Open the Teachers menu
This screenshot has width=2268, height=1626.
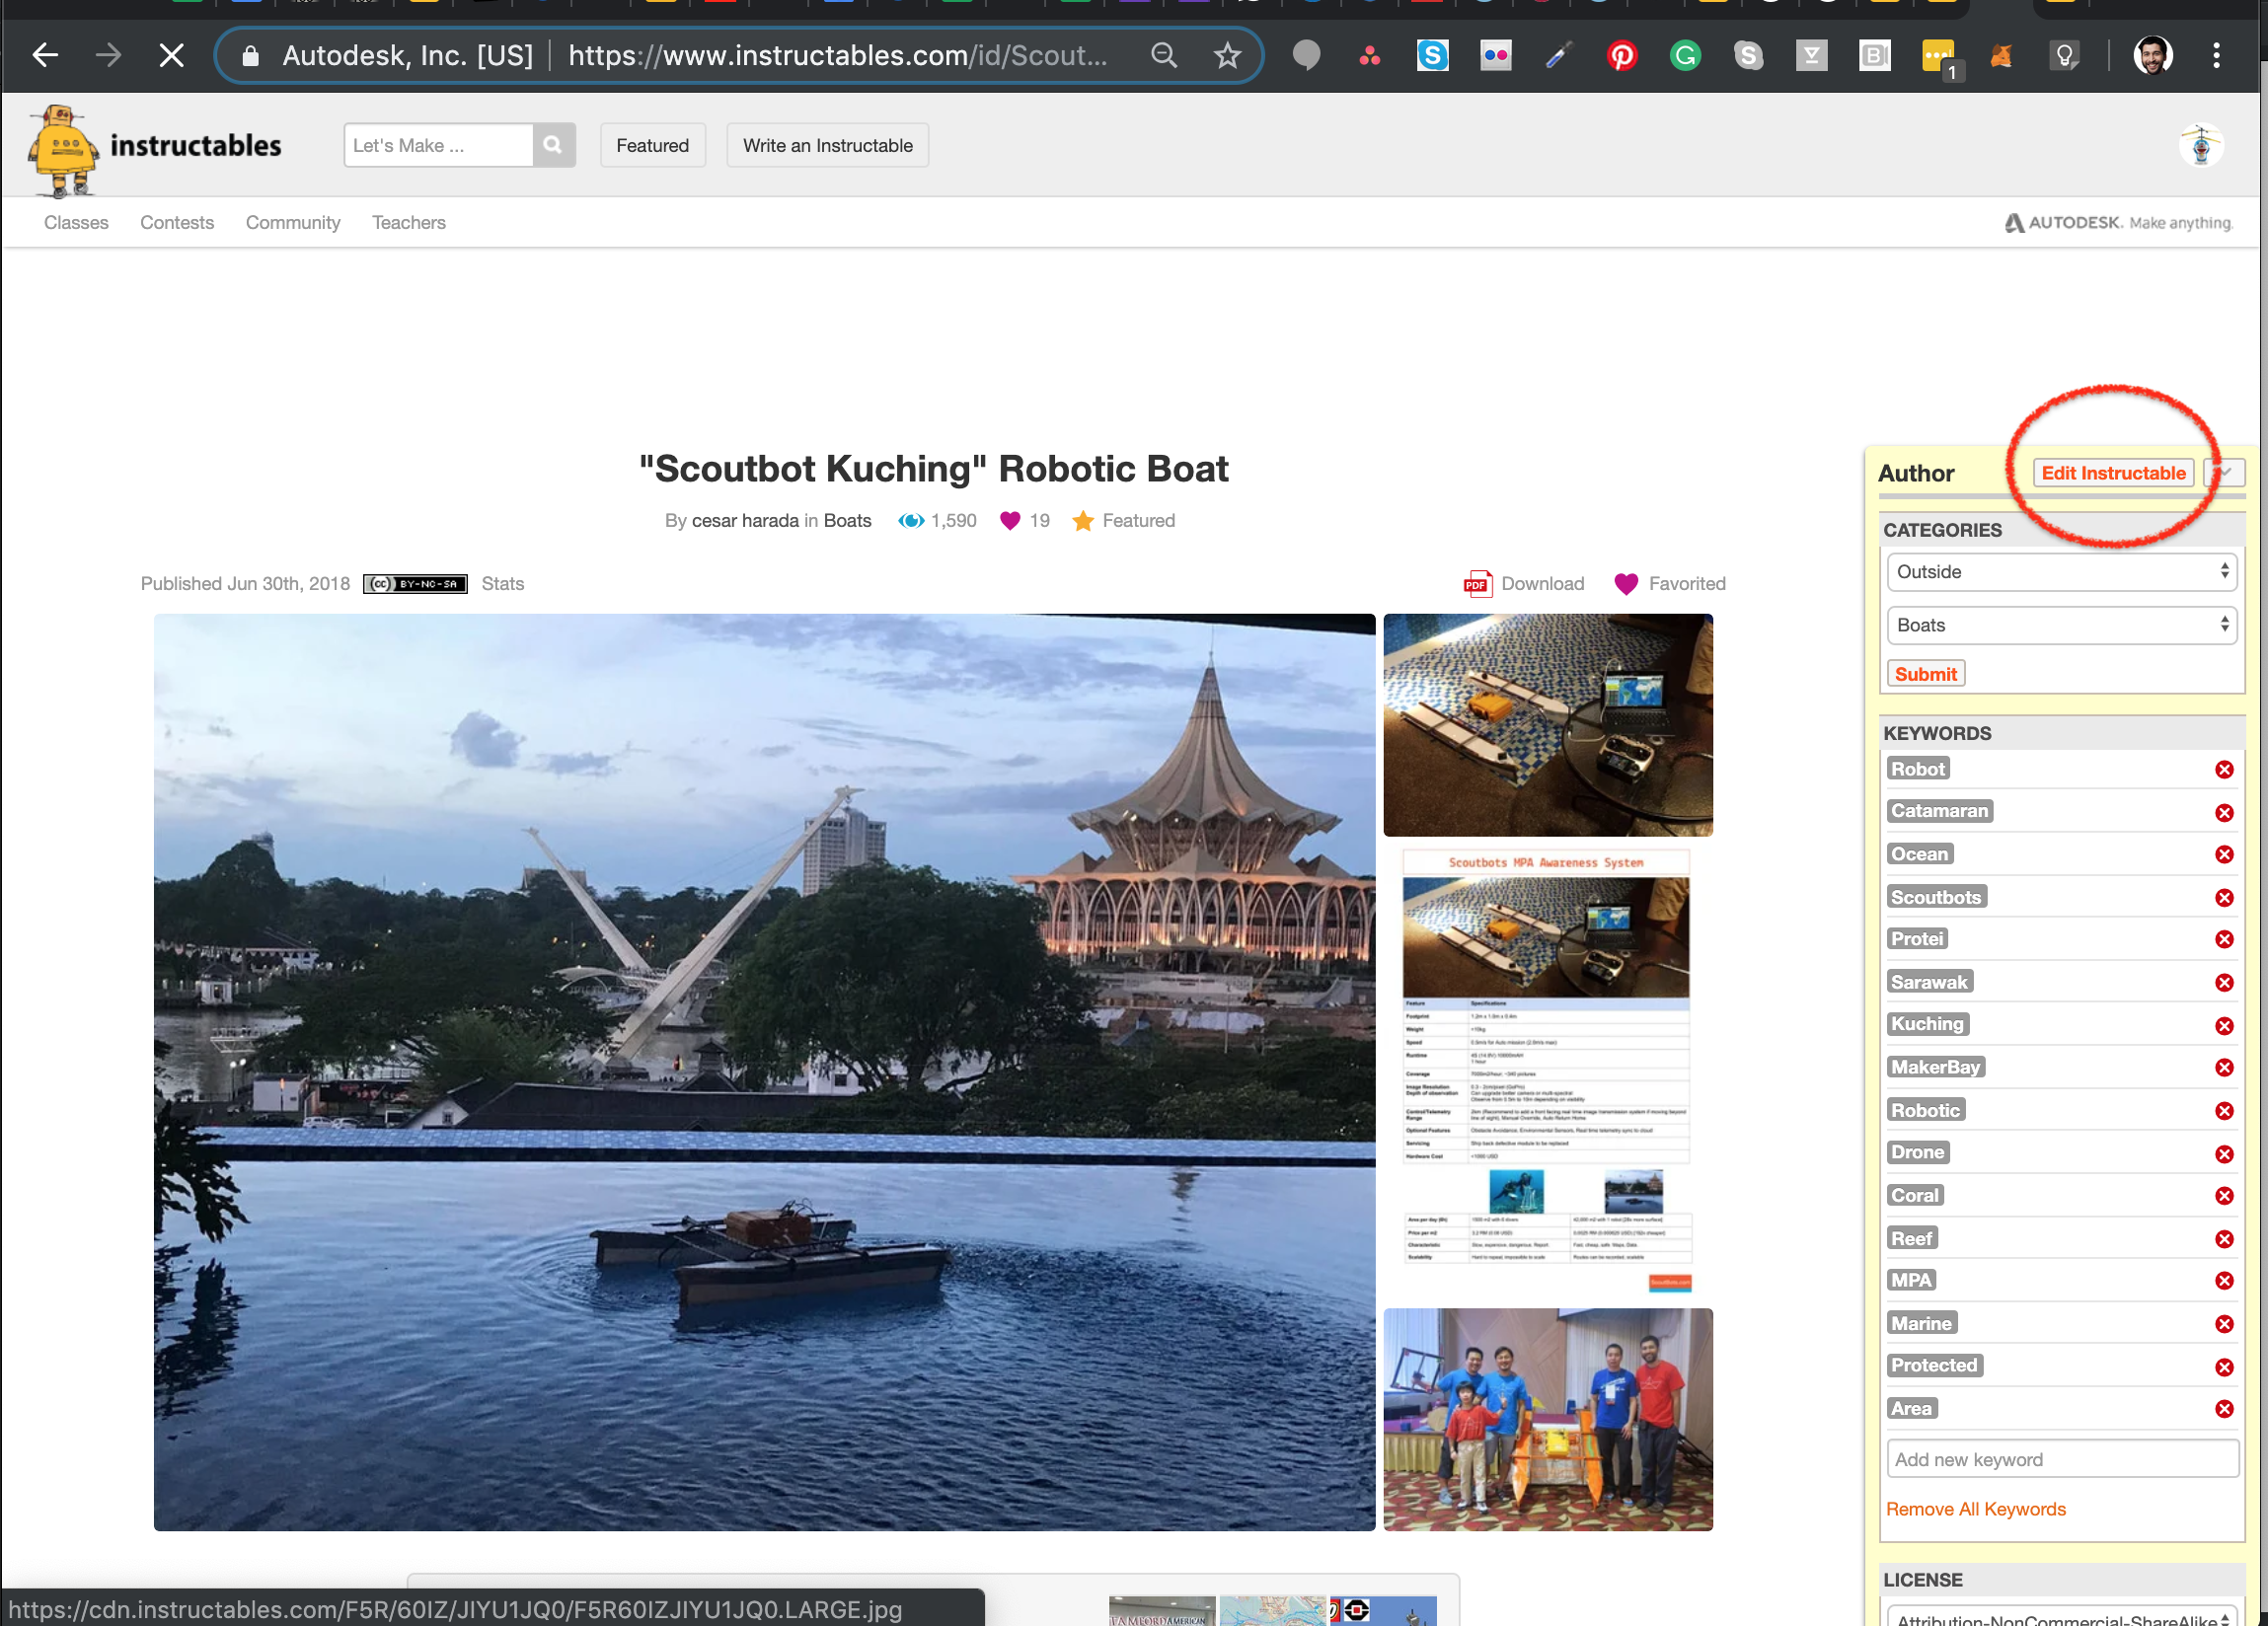[409, 222]
